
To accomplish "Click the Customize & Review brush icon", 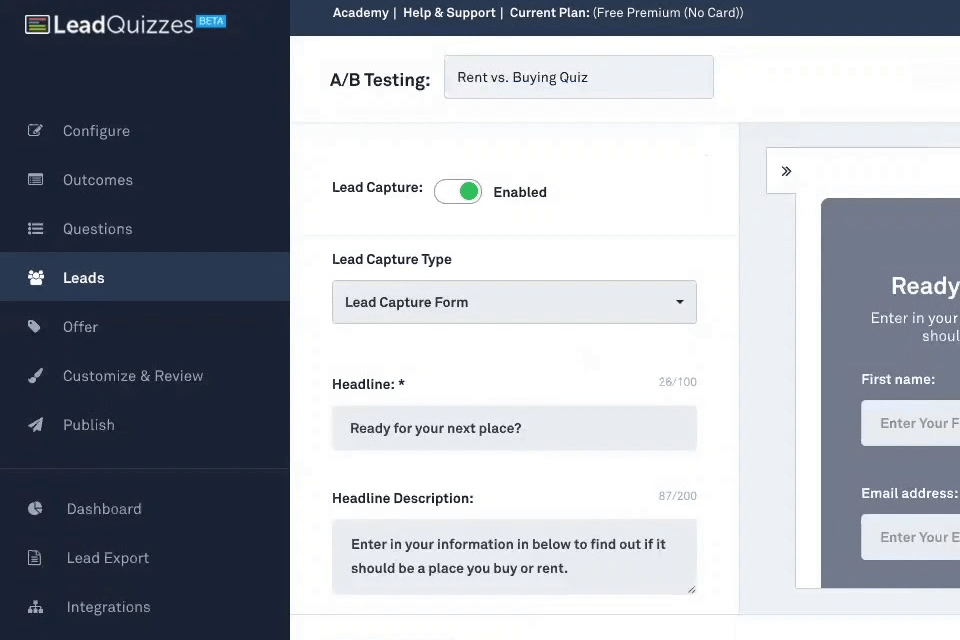I will [36, 376].
